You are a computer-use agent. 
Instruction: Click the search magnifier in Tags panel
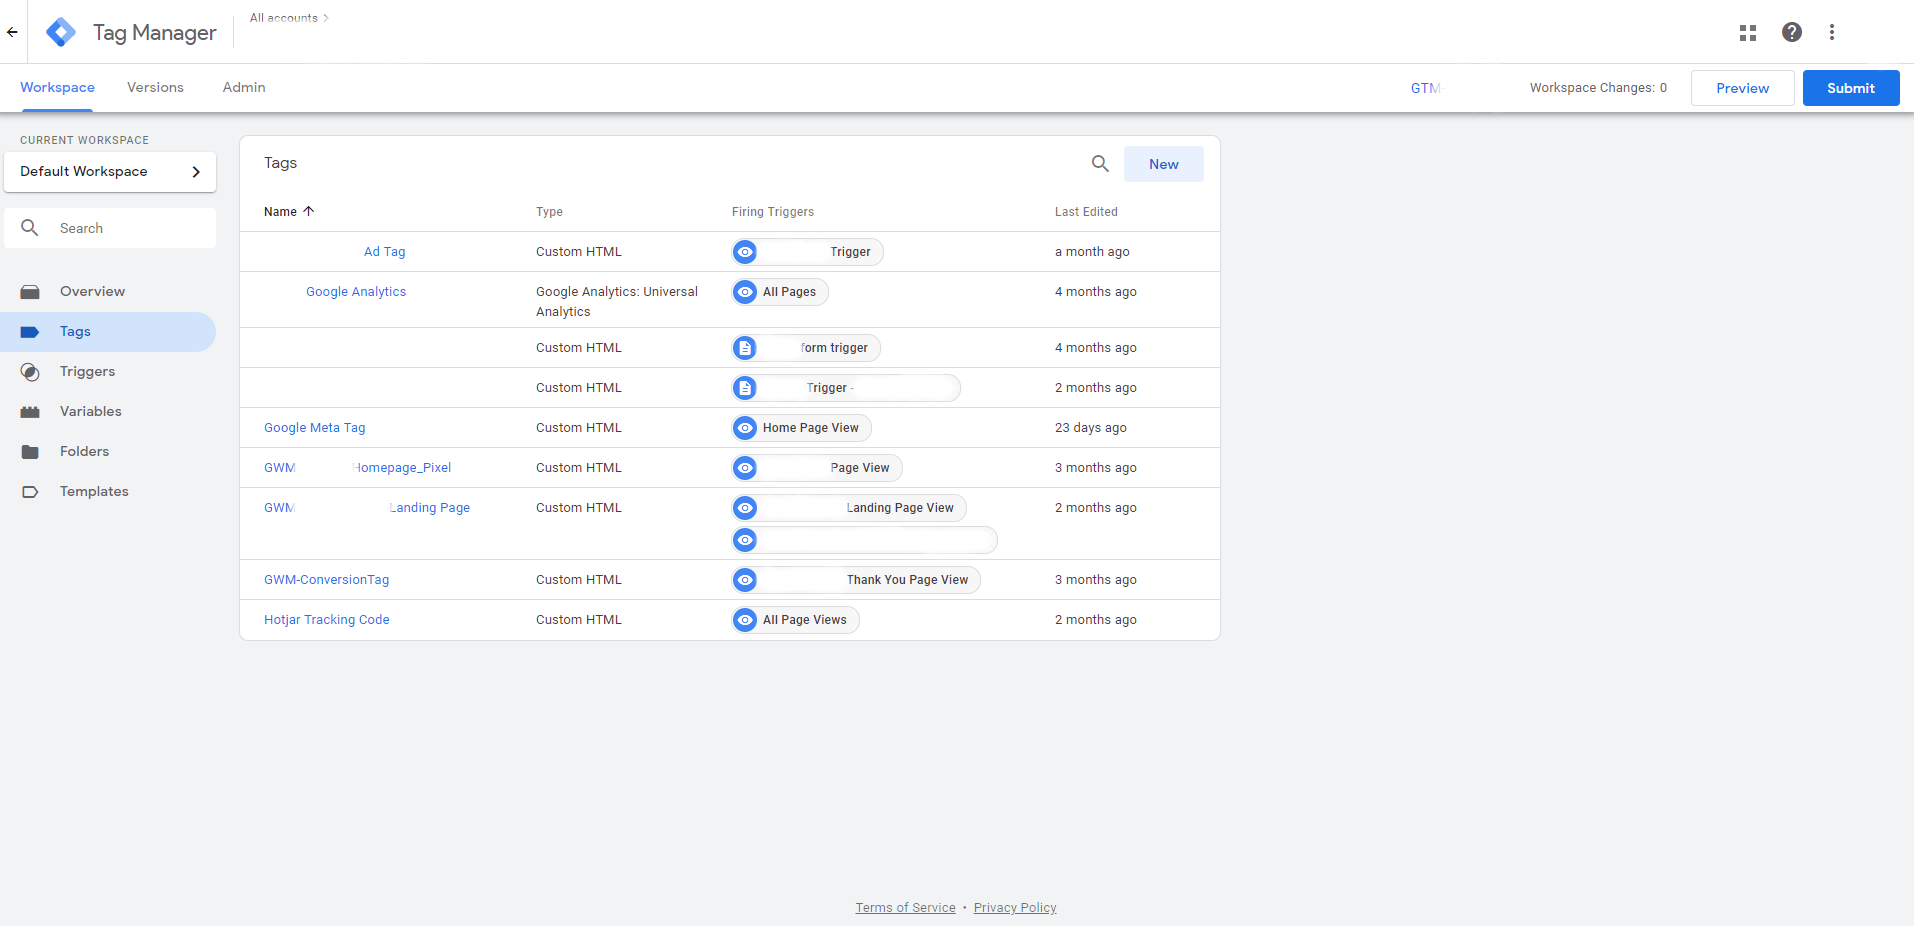pyautogui.click(x=1100, y=163)
